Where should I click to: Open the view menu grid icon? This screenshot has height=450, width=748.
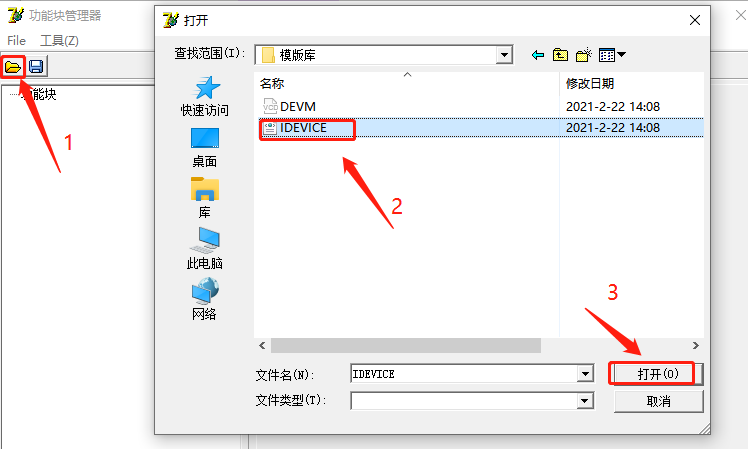(612, 55)
